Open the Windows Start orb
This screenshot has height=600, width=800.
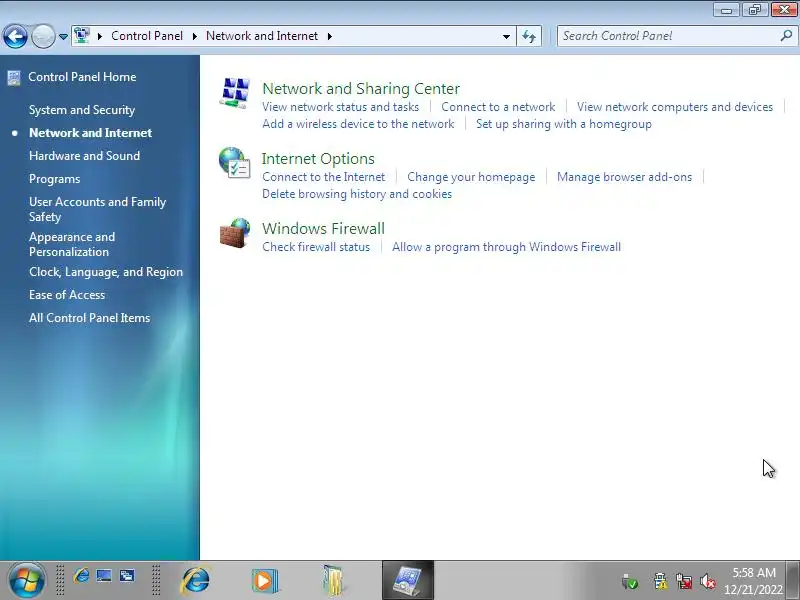click(27, 580)
